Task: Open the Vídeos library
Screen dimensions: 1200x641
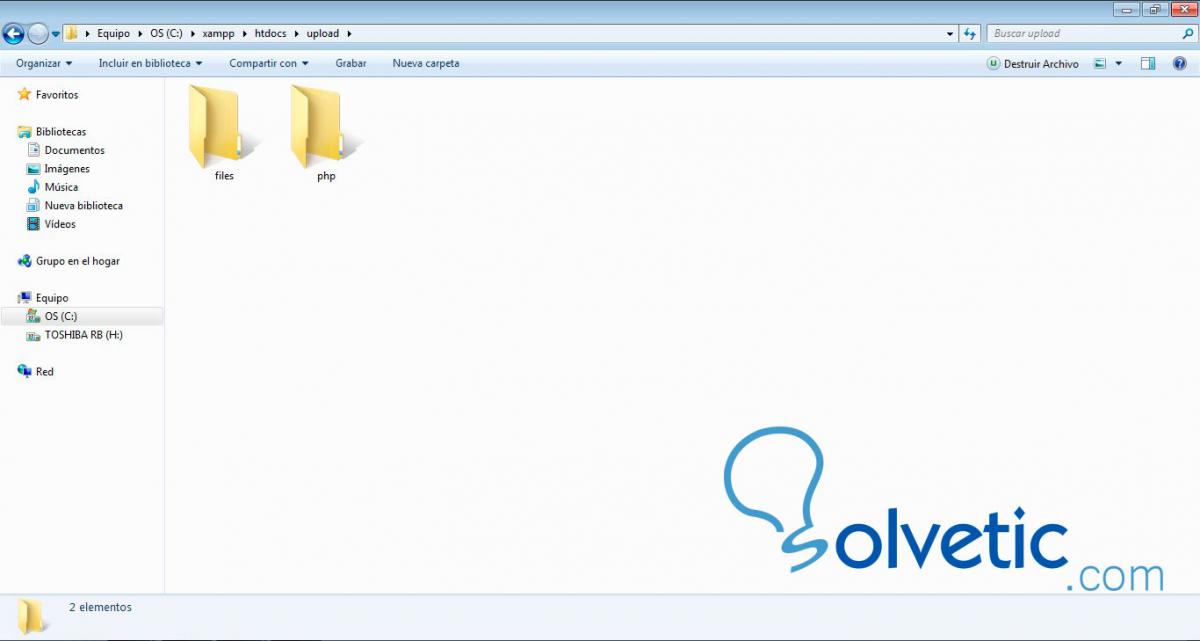Action: 51,224
